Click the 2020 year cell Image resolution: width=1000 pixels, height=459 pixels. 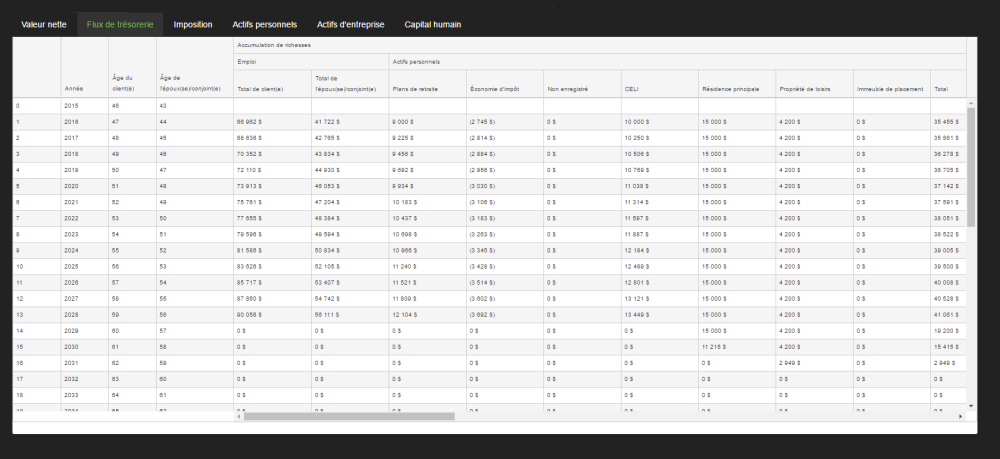click(85, 186)
